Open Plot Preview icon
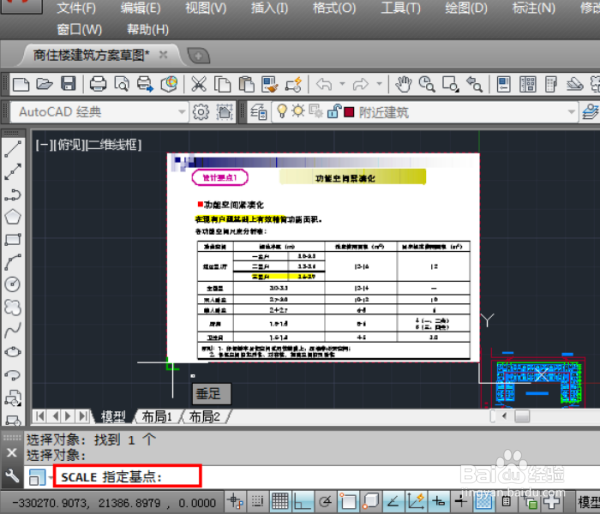This screenshot has width=600, height=514. coord(122,84)
